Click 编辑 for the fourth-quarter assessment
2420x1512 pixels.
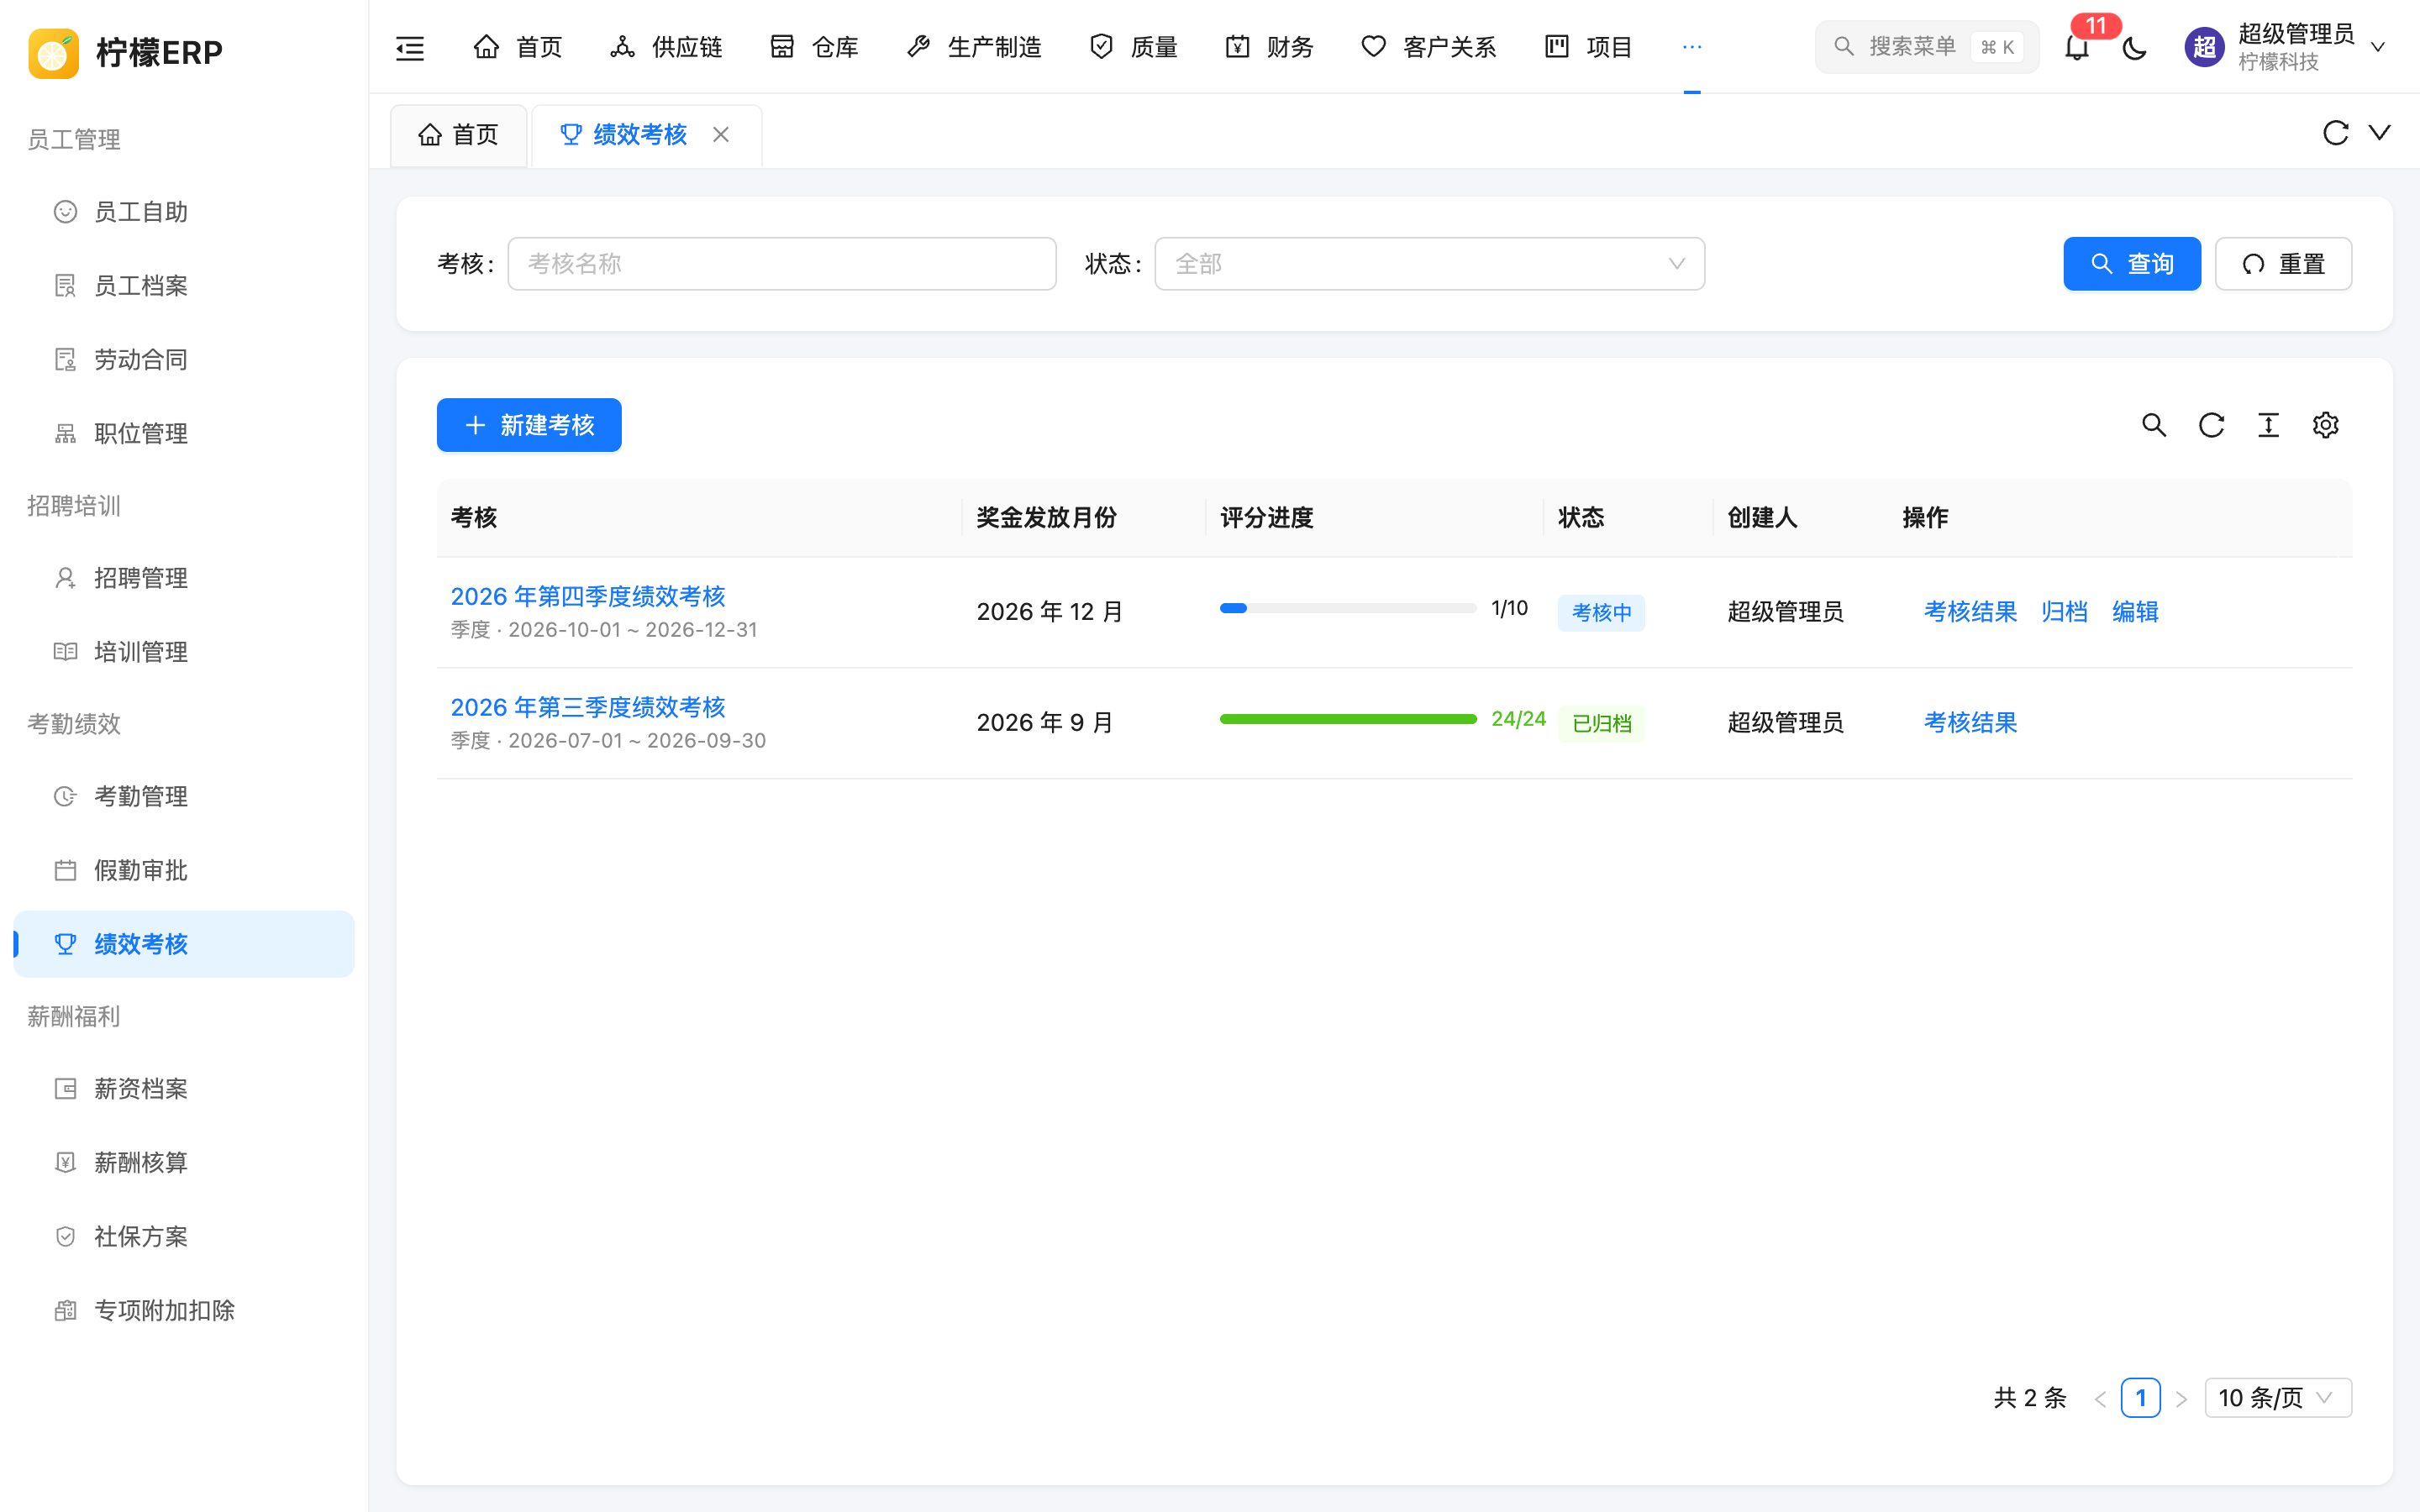pyautogui.click(x=2135, y=611)
